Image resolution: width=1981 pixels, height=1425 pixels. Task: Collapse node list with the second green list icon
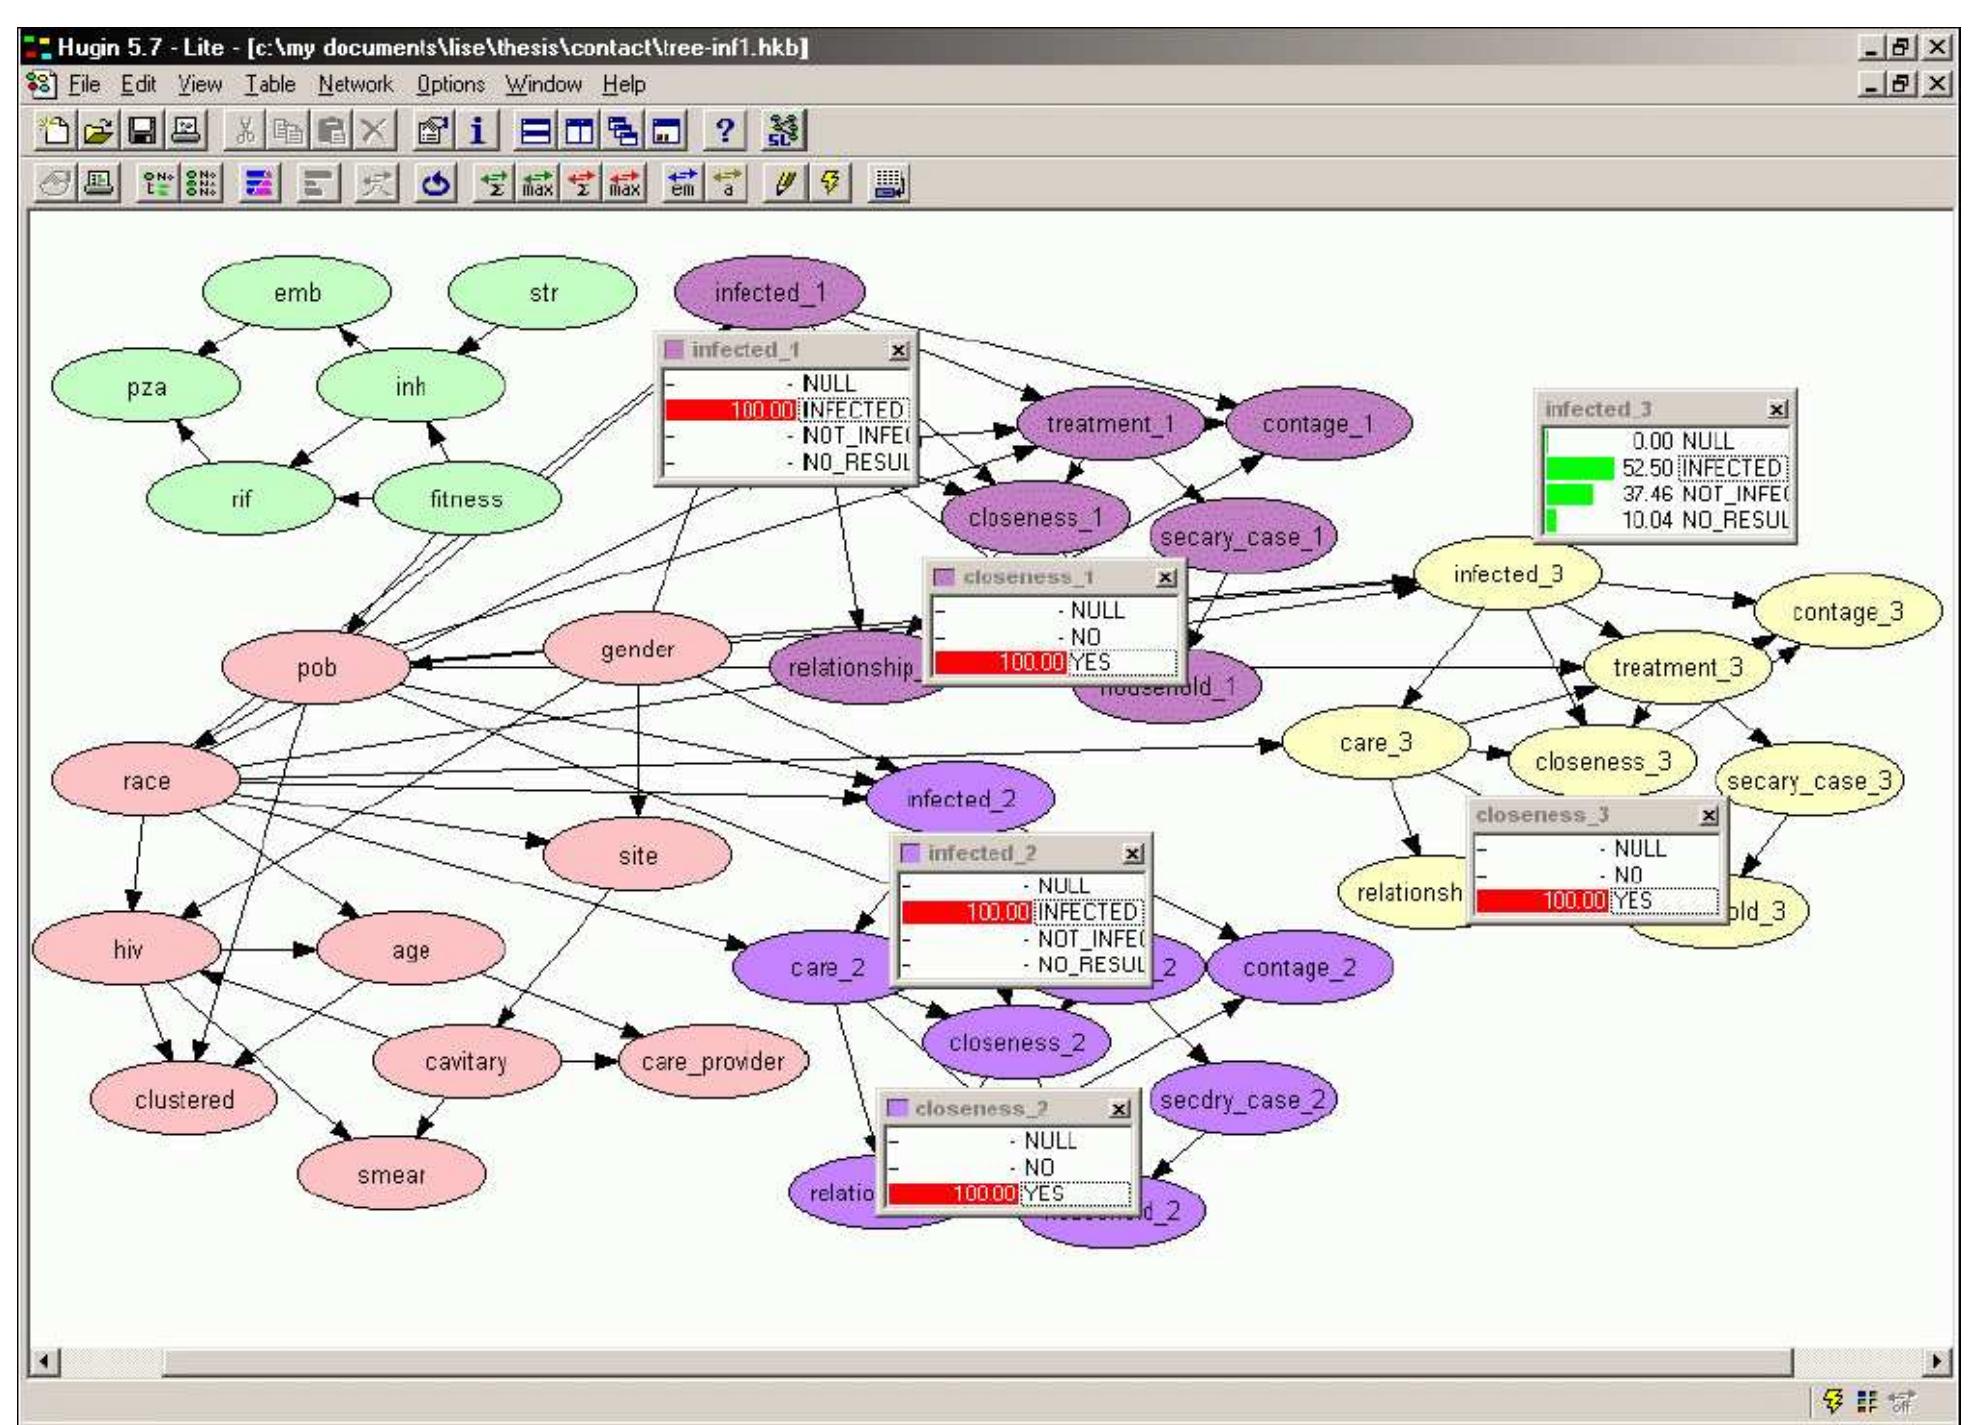pos(203,184)
